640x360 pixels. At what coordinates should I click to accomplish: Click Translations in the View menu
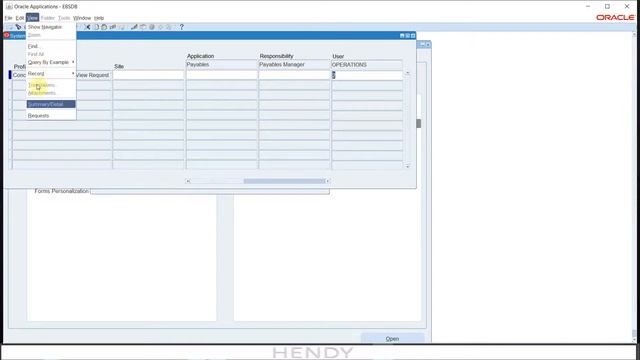tap(51, 85)
